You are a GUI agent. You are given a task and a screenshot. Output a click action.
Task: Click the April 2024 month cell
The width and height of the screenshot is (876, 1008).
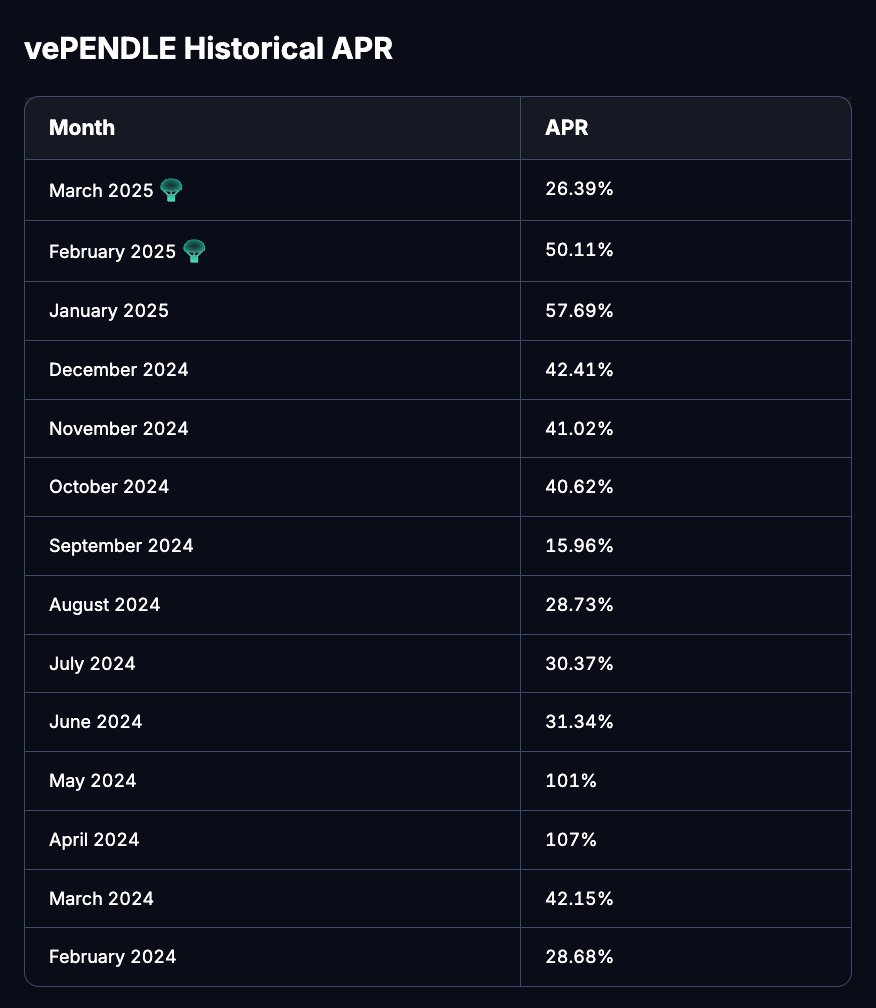[x=94, y=840]
